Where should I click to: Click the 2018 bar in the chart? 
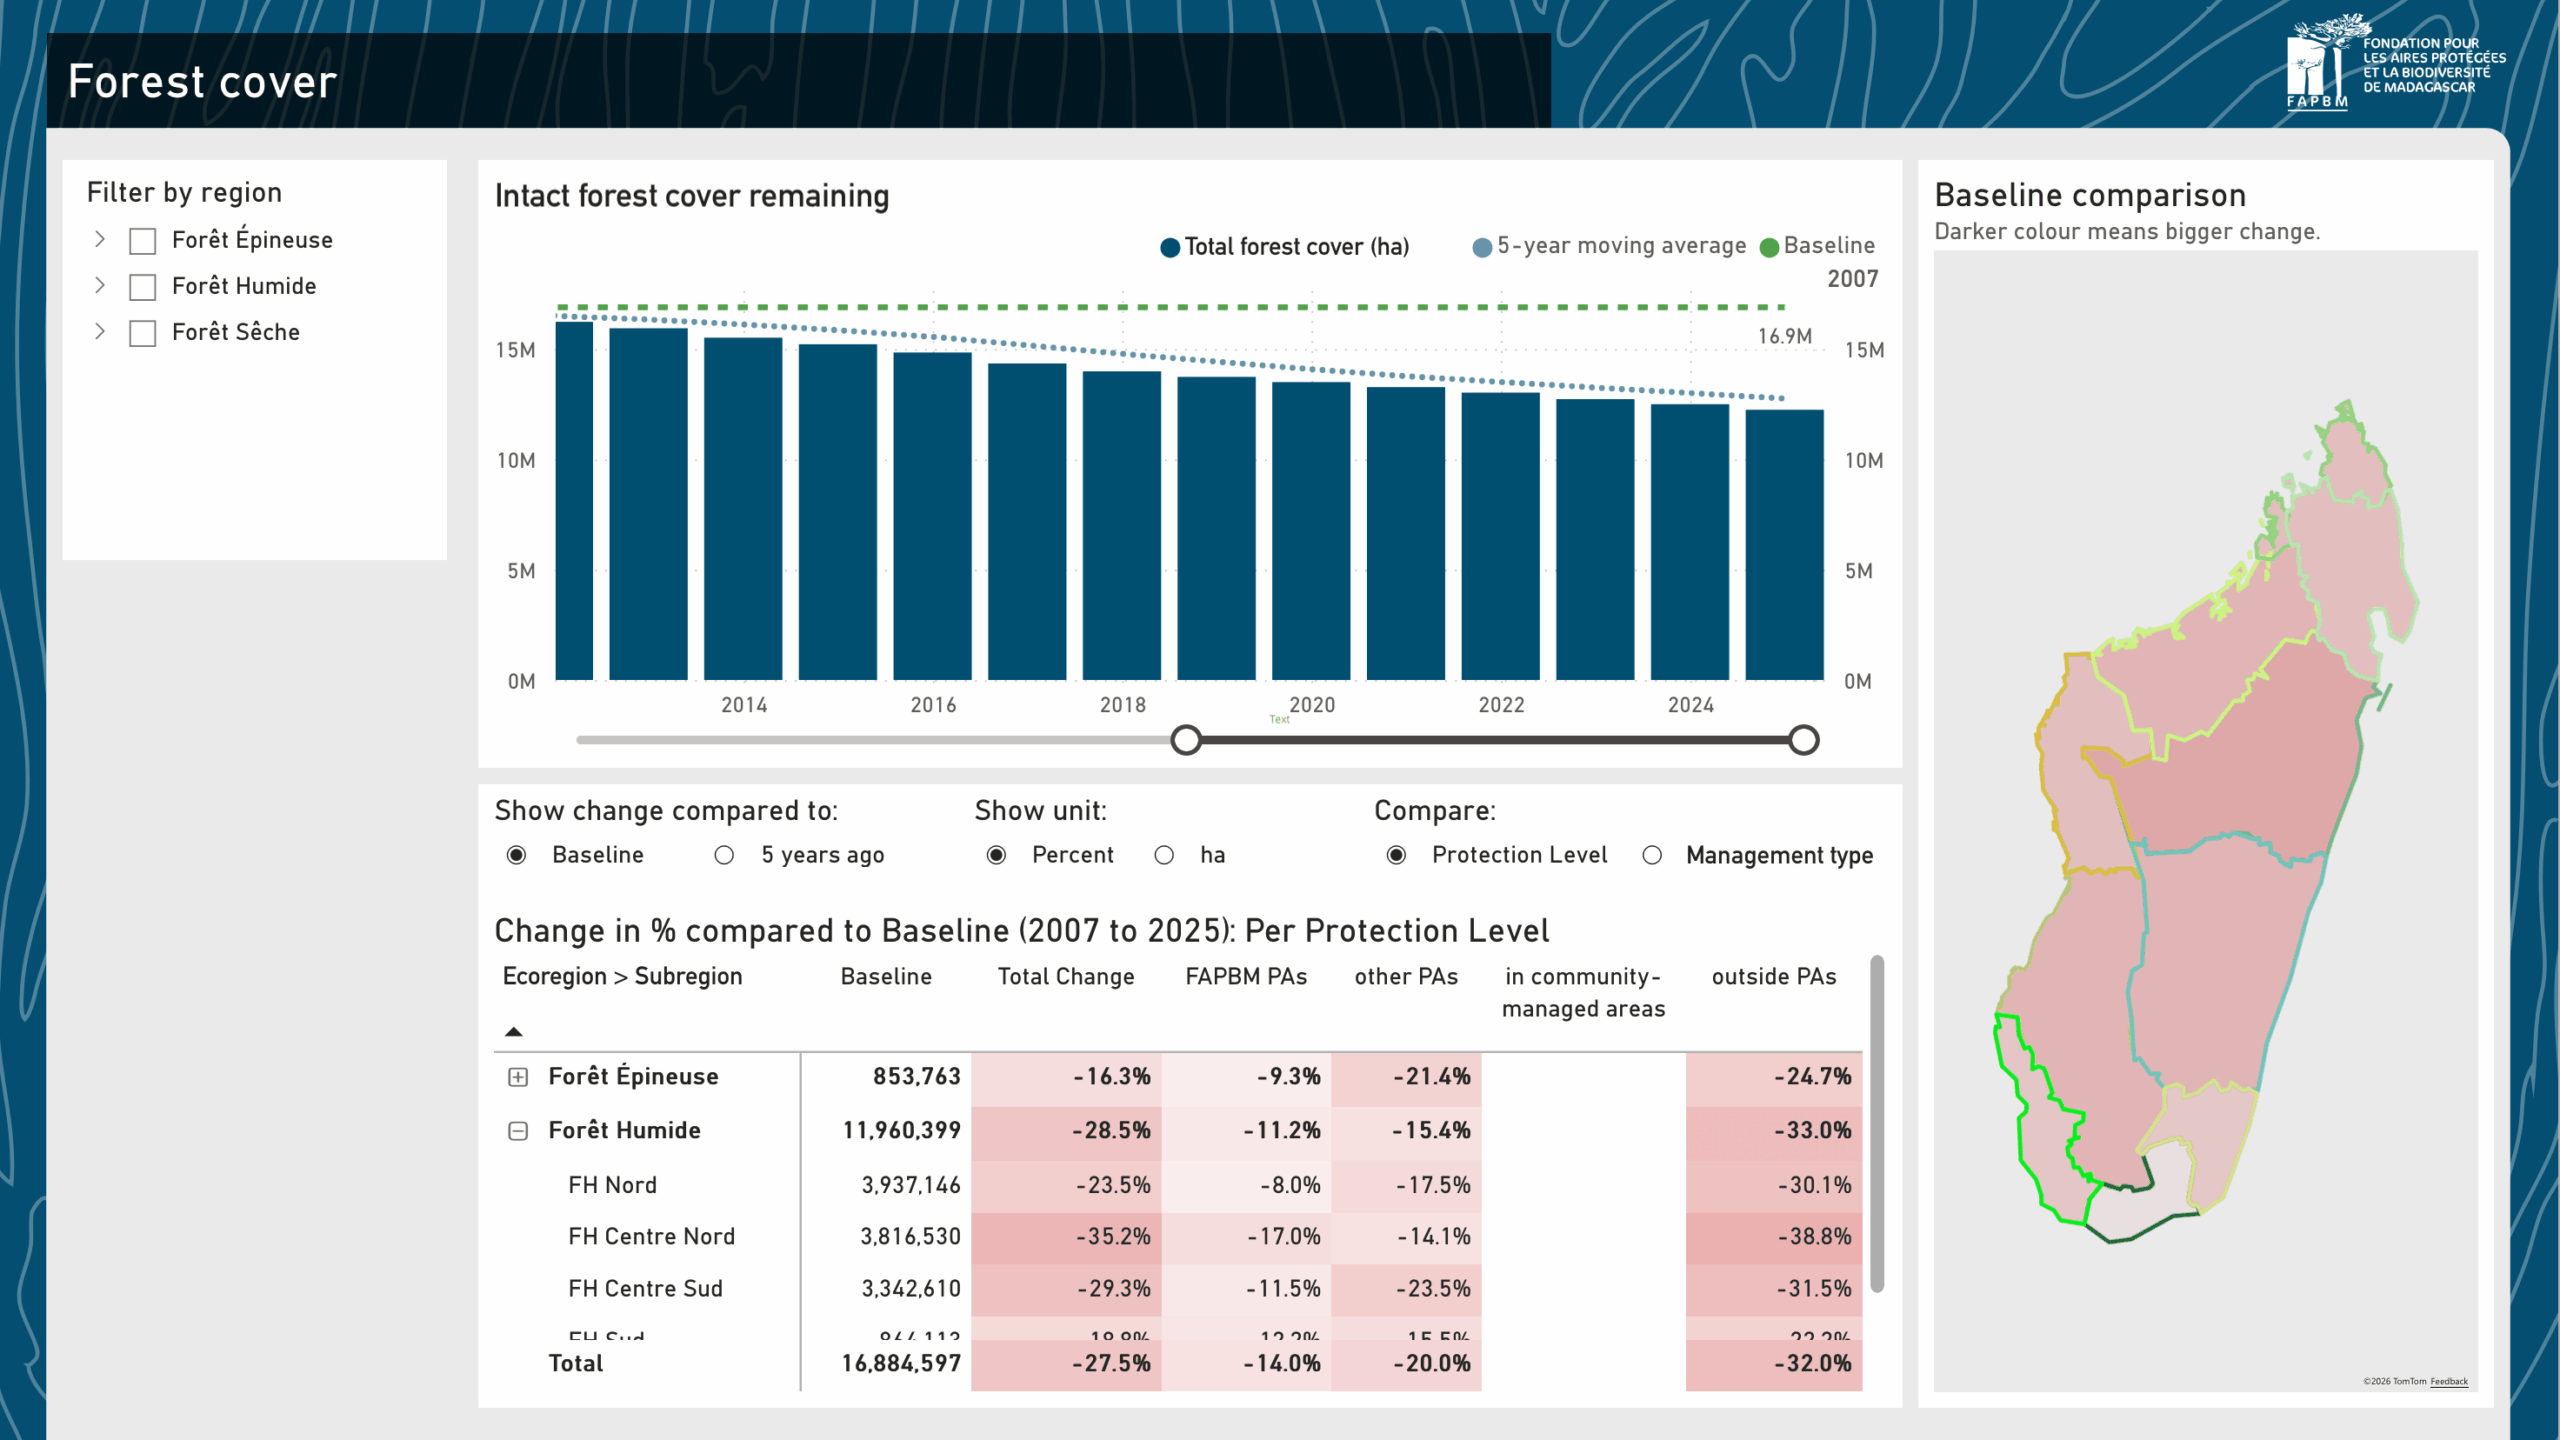(x=1122, y=526)
